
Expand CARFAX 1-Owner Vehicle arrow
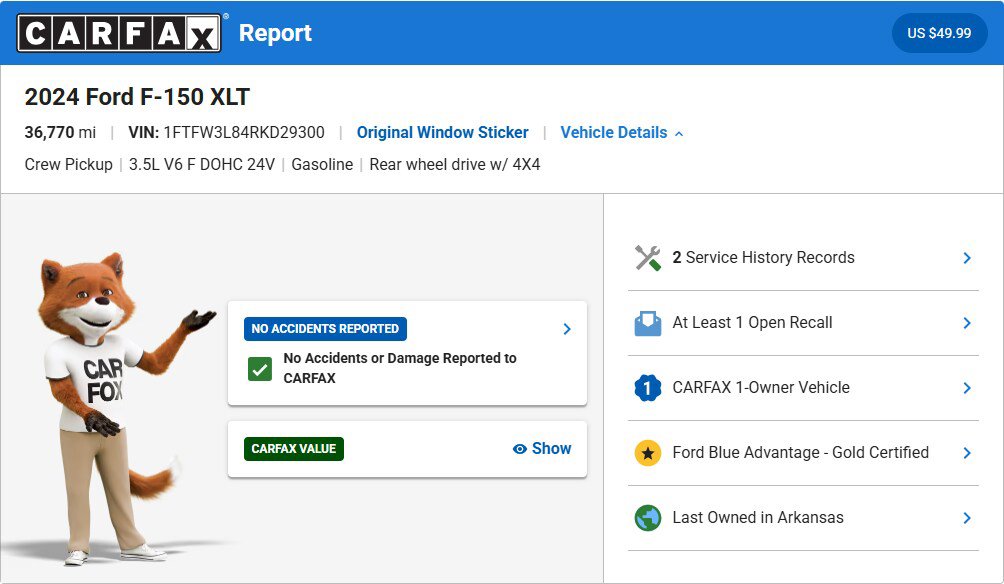pyautogui.click(x=967, y=388)
